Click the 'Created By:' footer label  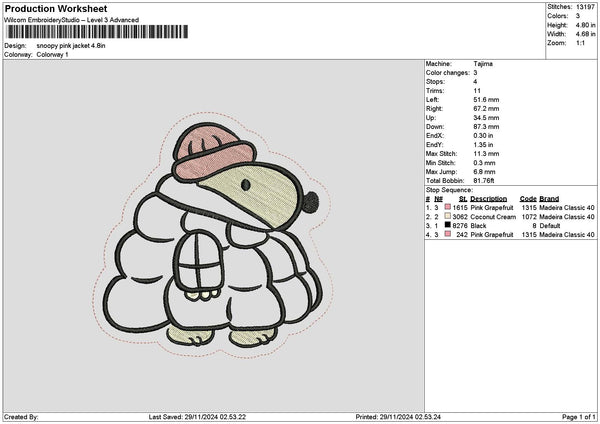click(x=21, y=417)
